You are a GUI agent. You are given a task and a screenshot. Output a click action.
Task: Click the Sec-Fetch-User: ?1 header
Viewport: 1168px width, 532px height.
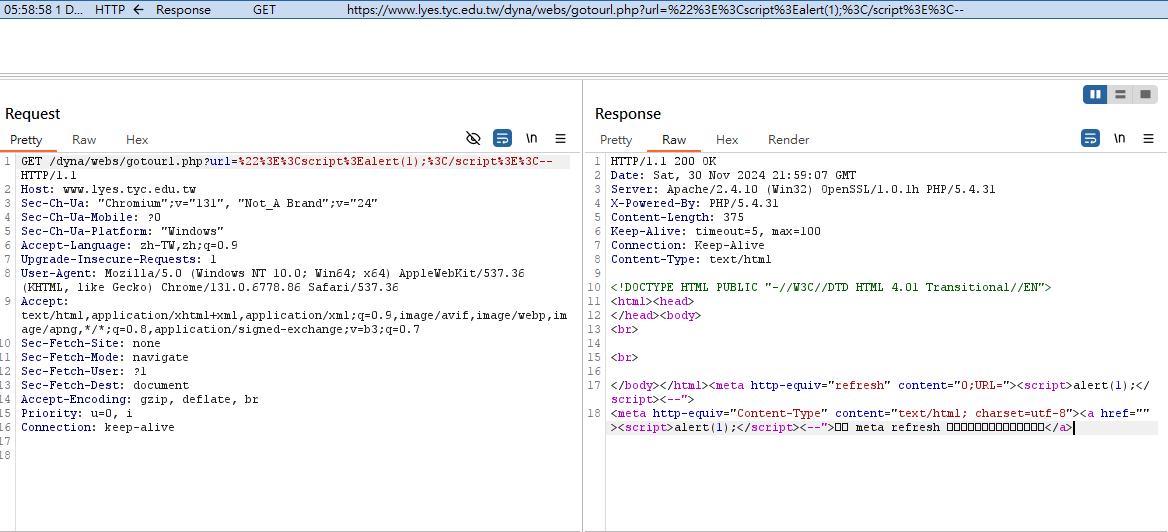pos(84,372)
